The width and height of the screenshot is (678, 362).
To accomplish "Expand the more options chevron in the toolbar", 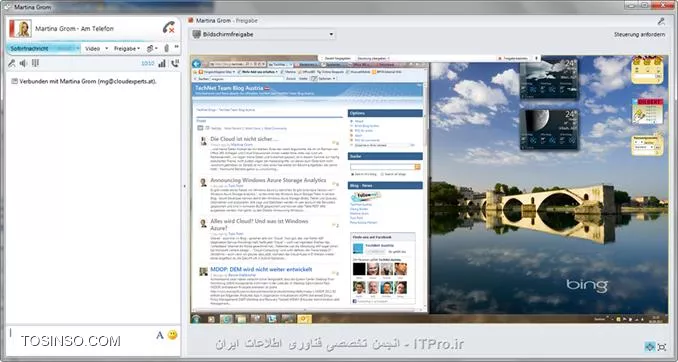I will [x=176, y=47].
